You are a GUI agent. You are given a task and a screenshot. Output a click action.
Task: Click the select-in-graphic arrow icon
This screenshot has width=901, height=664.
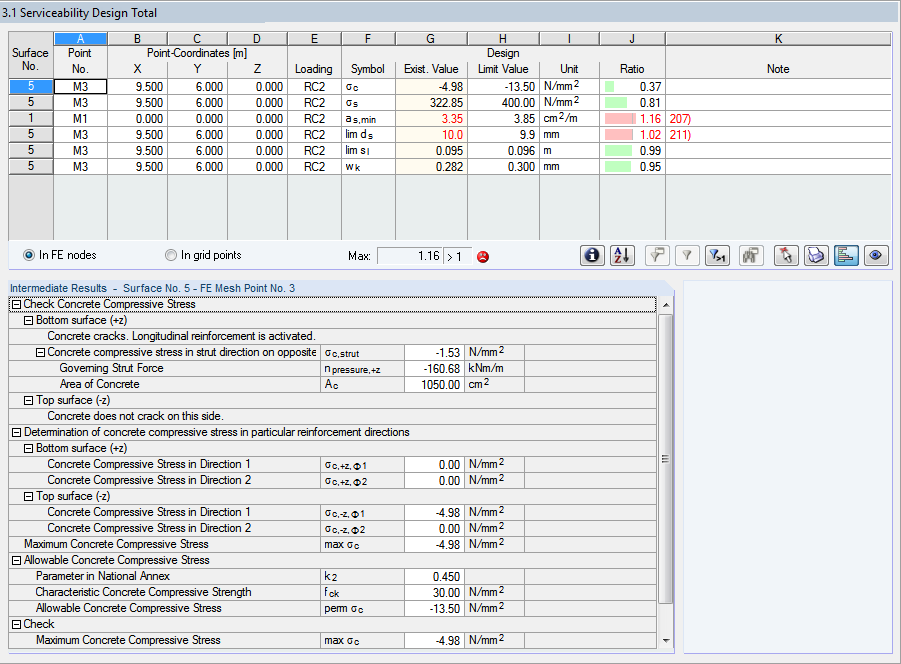pos(785,255)
